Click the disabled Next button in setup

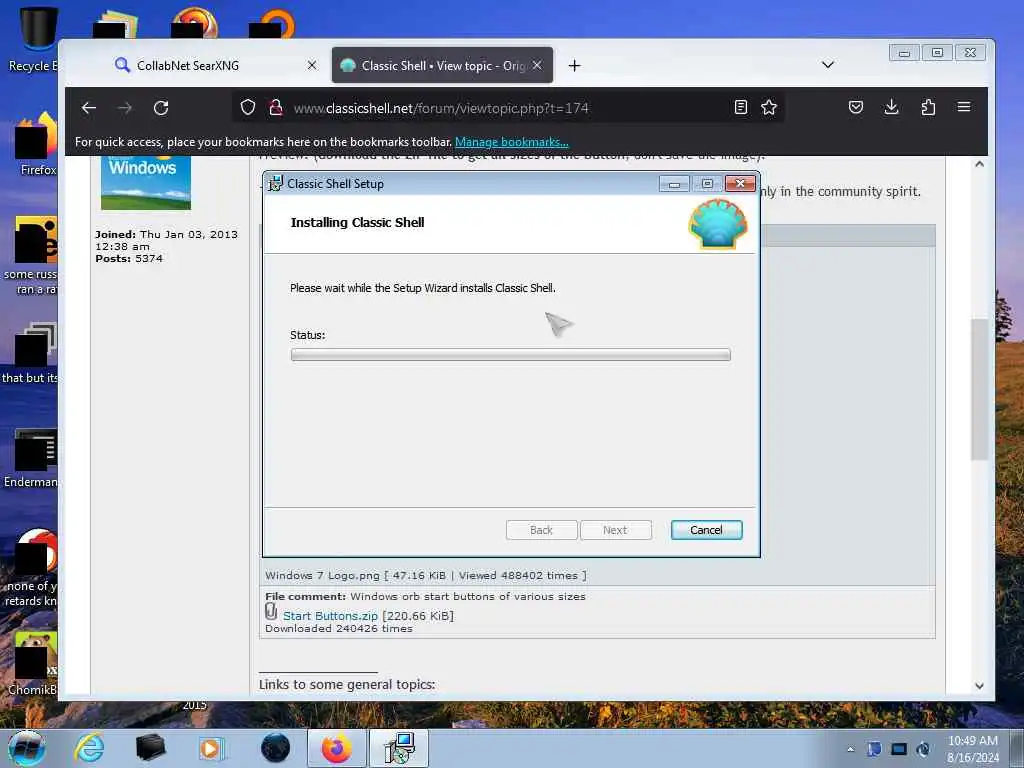(x=615, y=530)
